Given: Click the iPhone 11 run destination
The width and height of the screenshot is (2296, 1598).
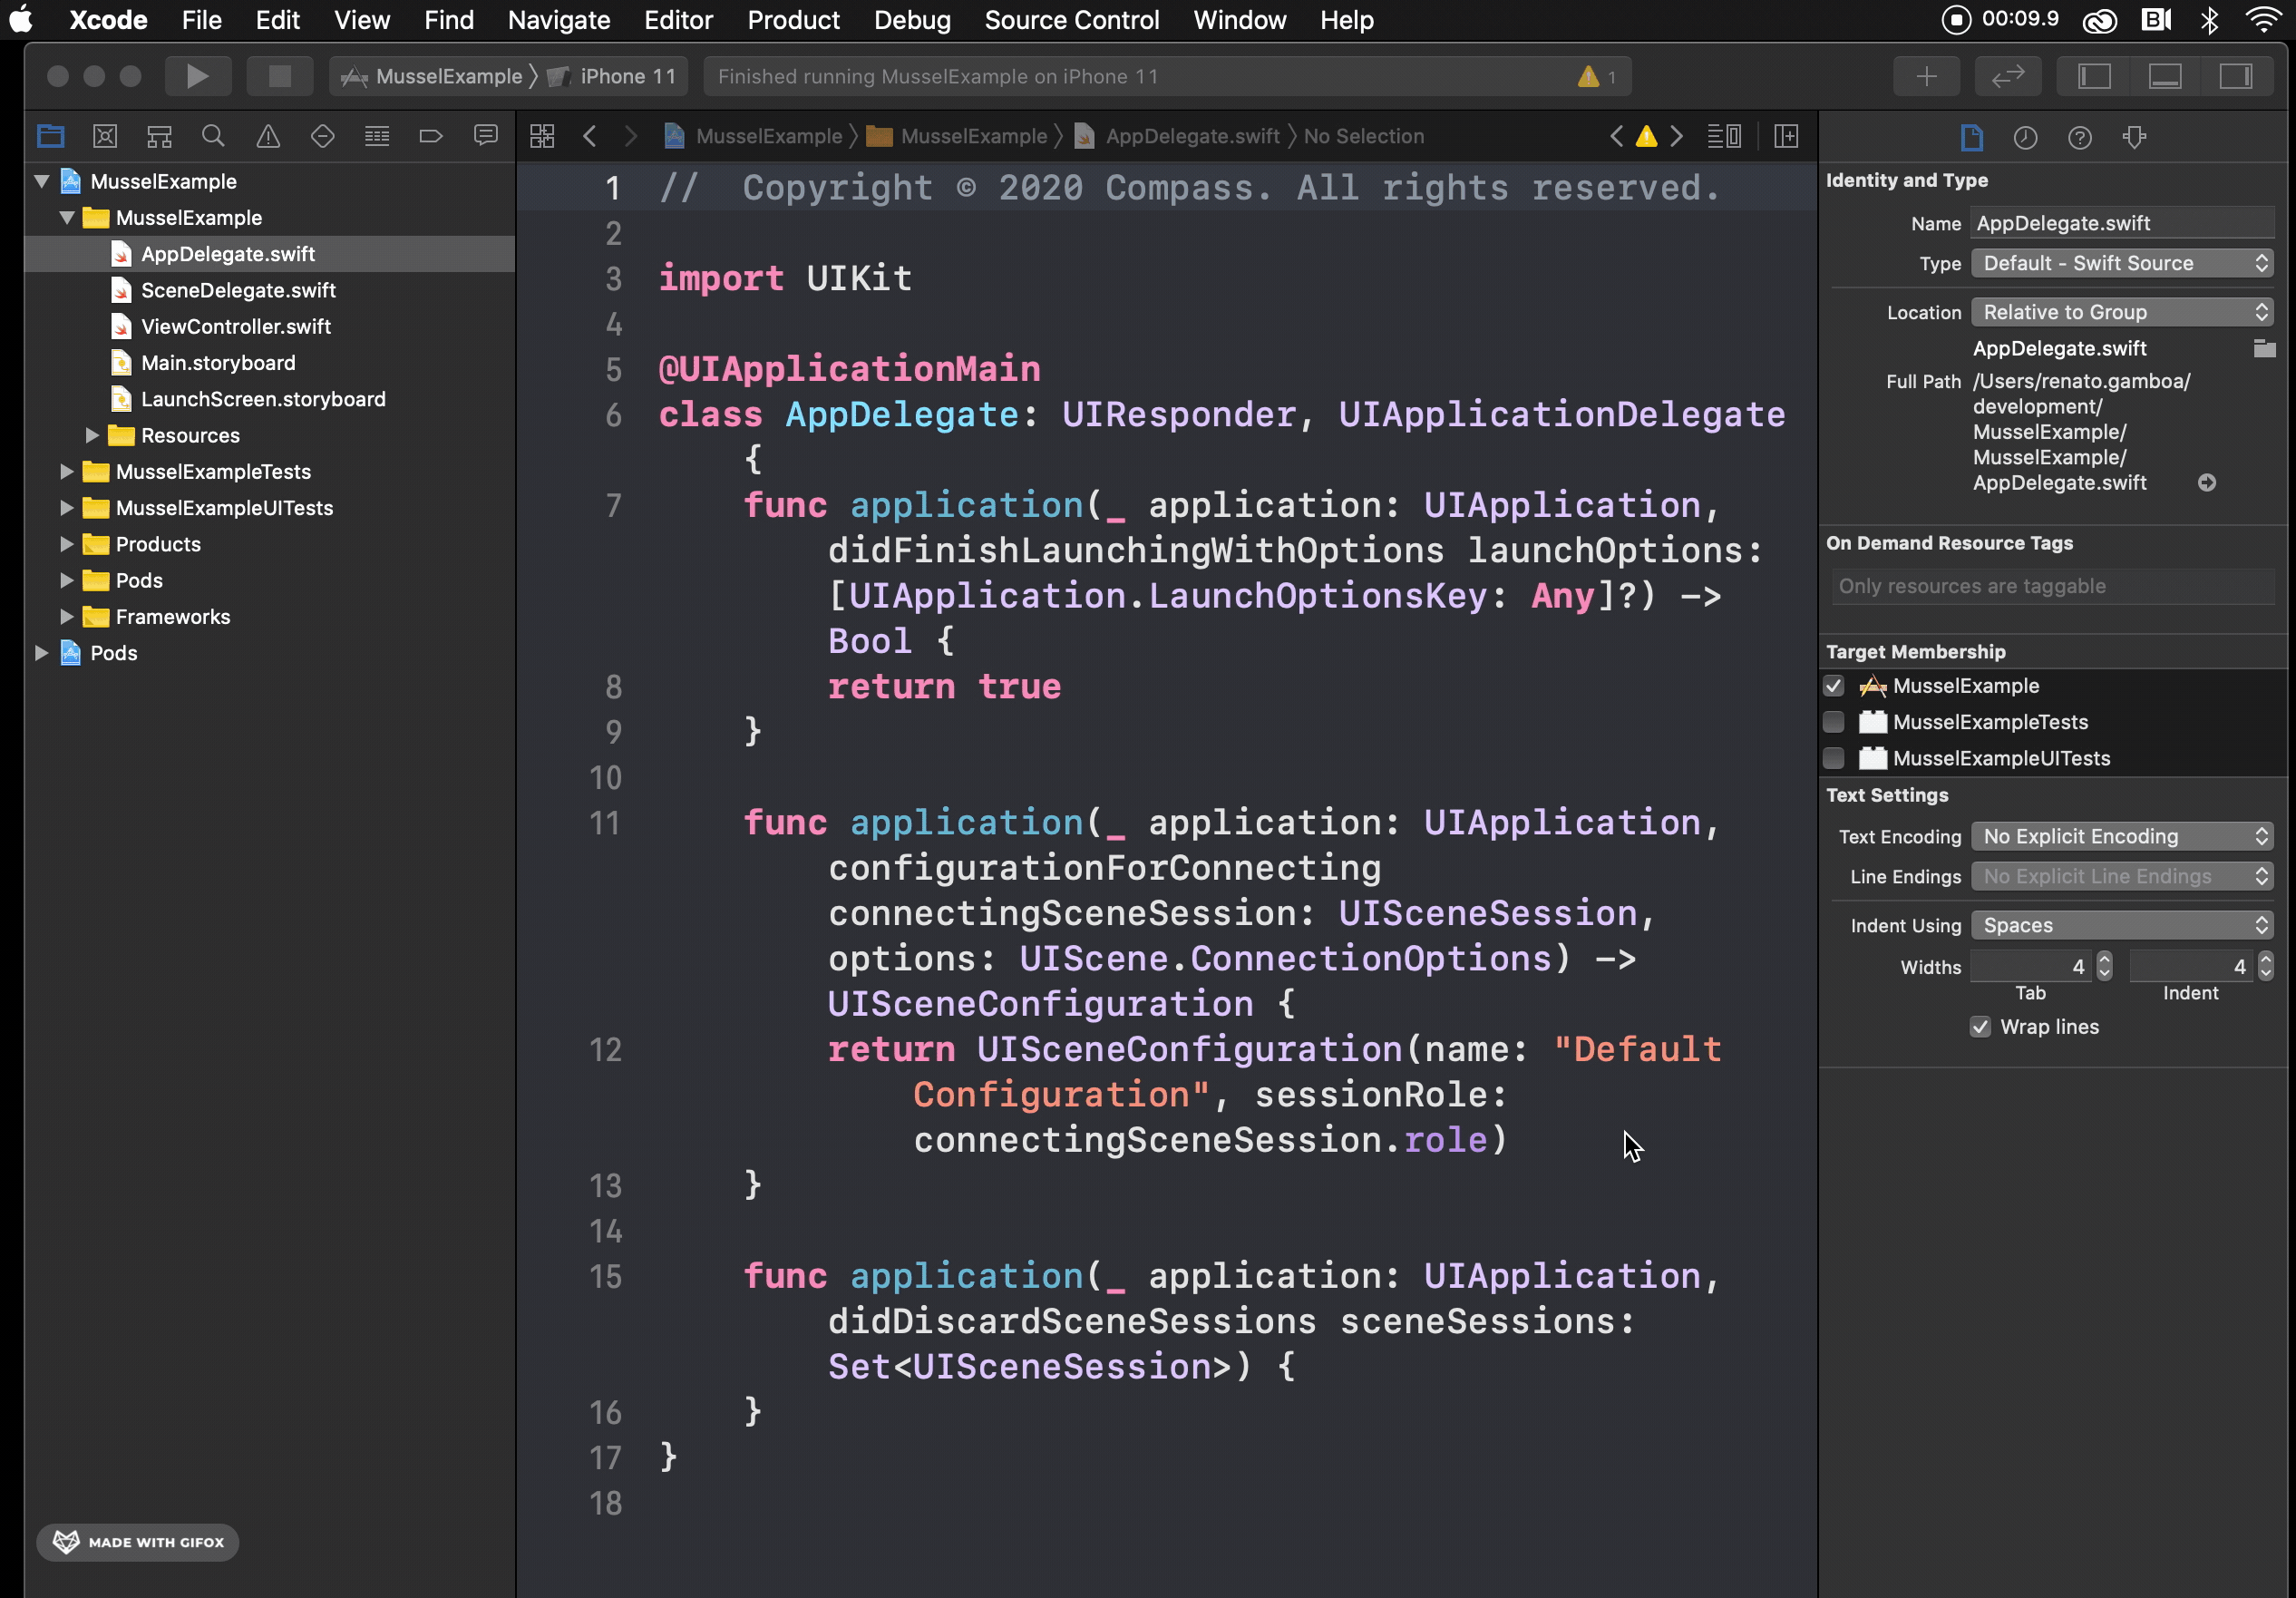Looking at the screenshot, I should point(627,76).
